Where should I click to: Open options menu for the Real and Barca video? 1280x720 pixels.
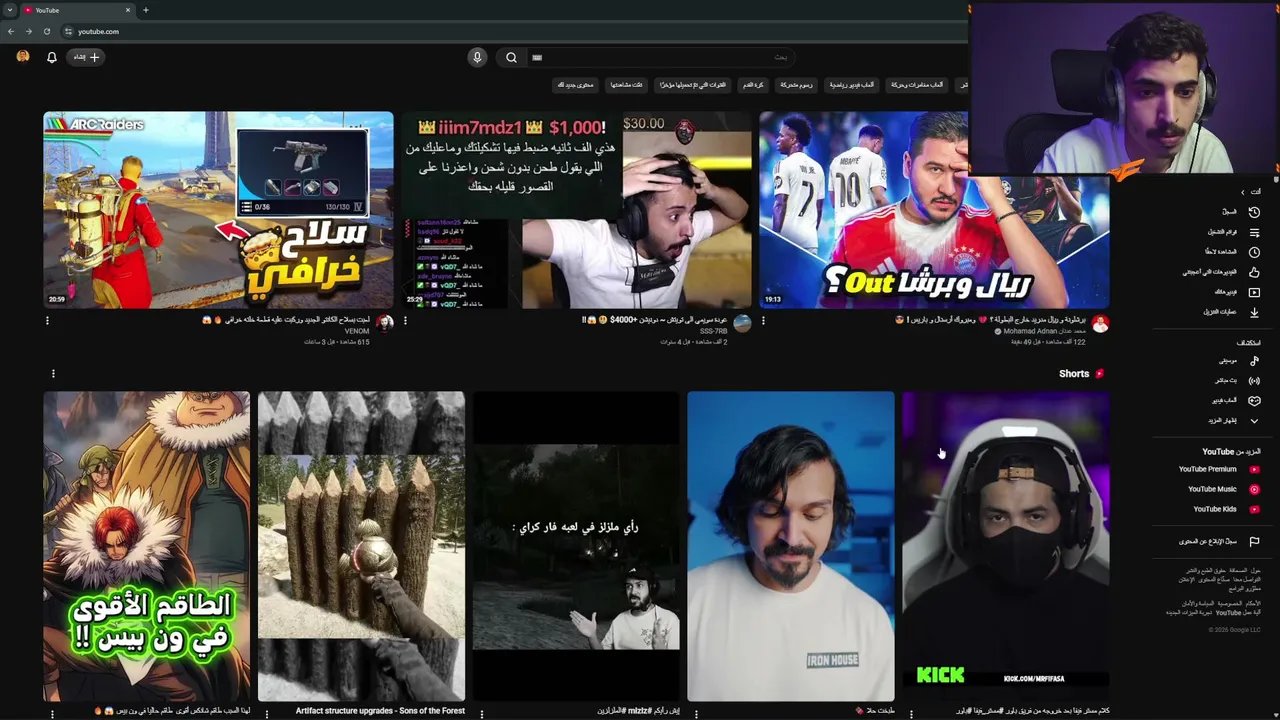pos(763,321)
